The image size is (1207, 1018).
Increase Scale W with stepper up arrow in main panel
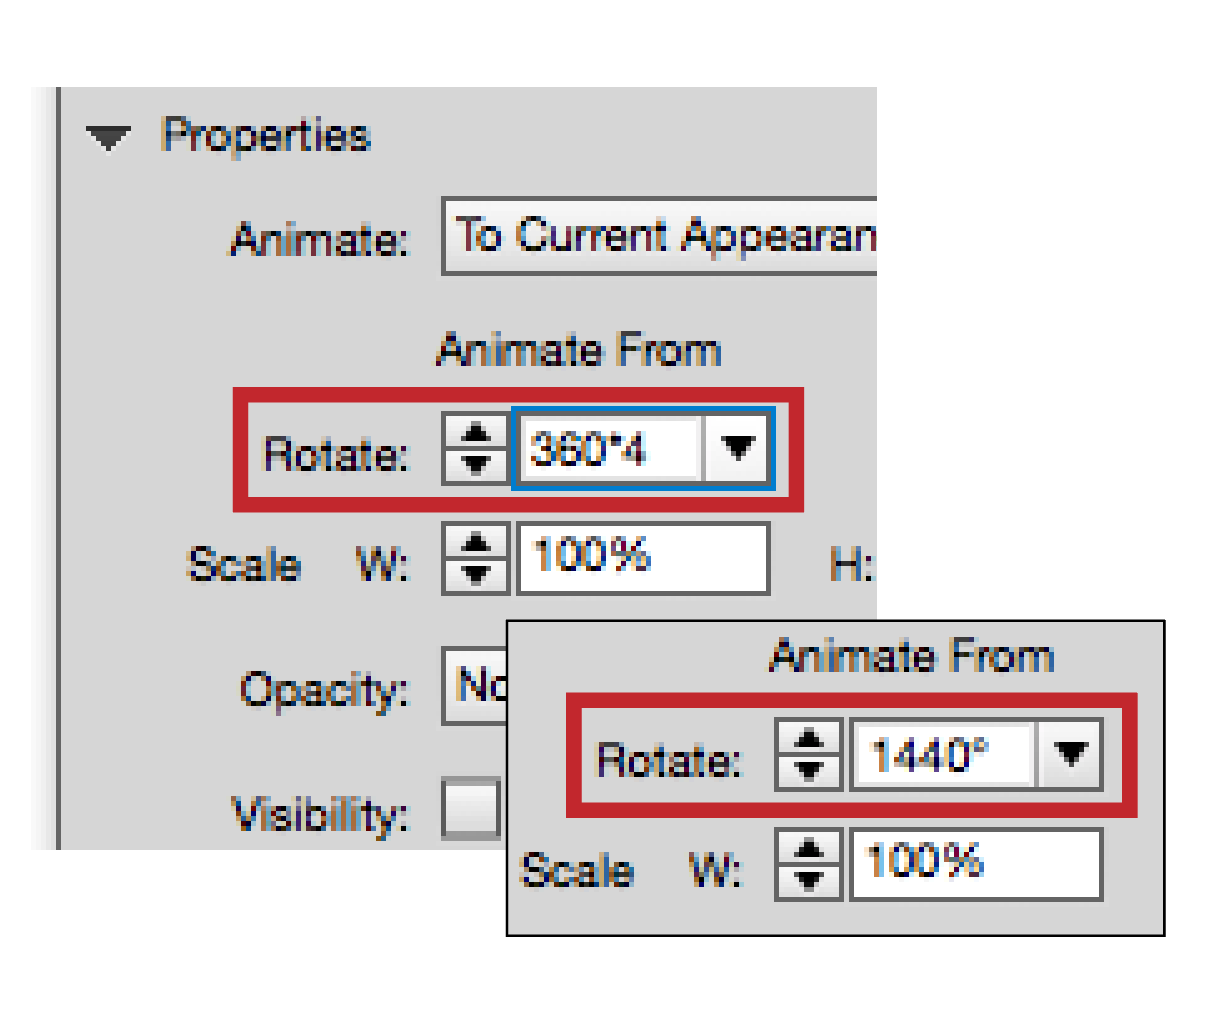(x=476, y=544)
